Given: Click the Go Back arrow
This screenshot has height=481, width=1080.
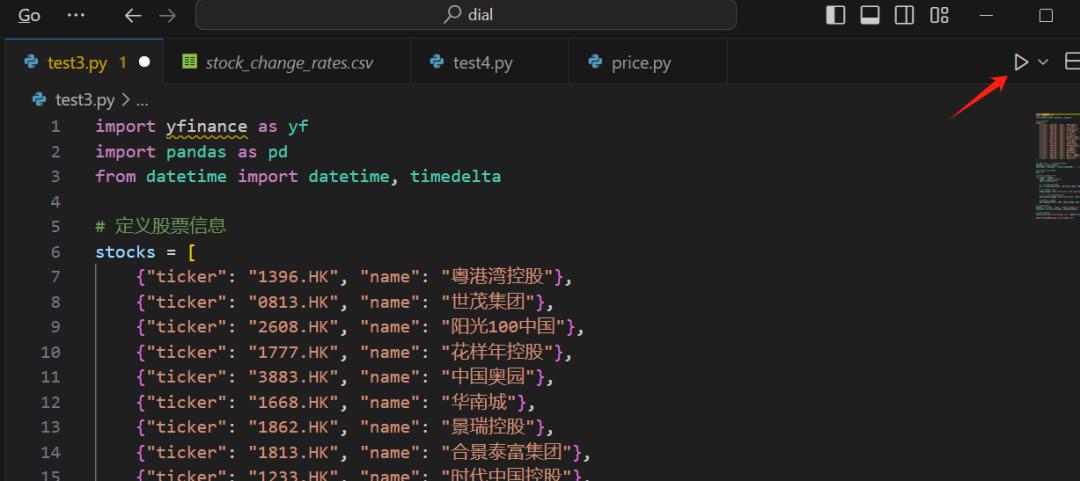Looking at the screenshot, I should (133, 15).
